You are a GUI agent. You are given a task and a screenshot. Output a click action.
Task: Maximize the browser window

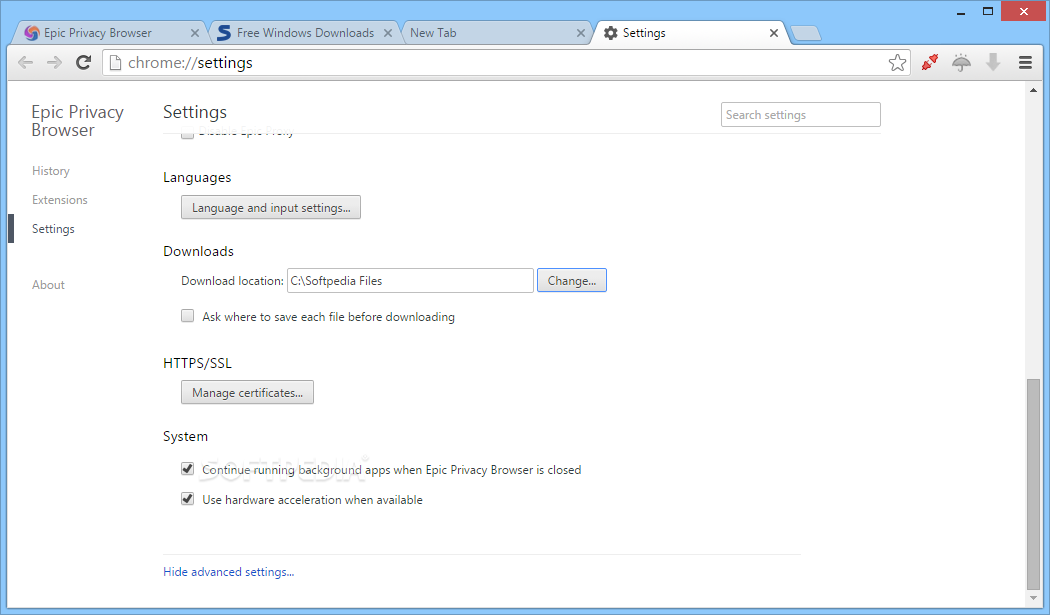988,11
